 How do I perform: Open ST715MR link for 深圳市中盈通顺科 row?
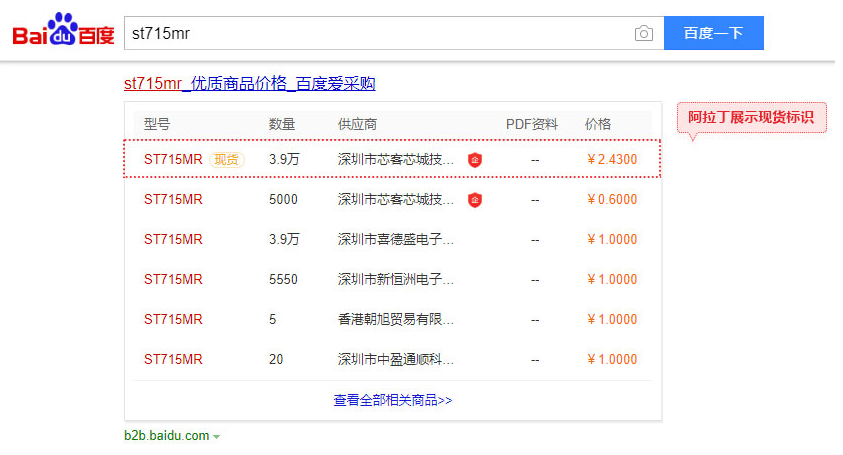click(173, 359)
